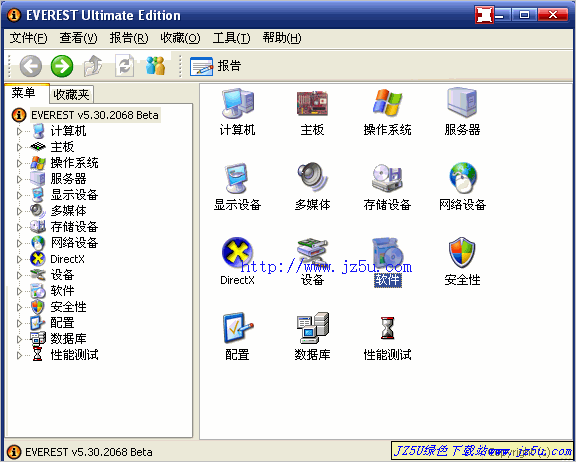Viewport: 576px width, 462px height.
Task: Expand the 主板 tree node arrow
Action: tap(19, 147)
